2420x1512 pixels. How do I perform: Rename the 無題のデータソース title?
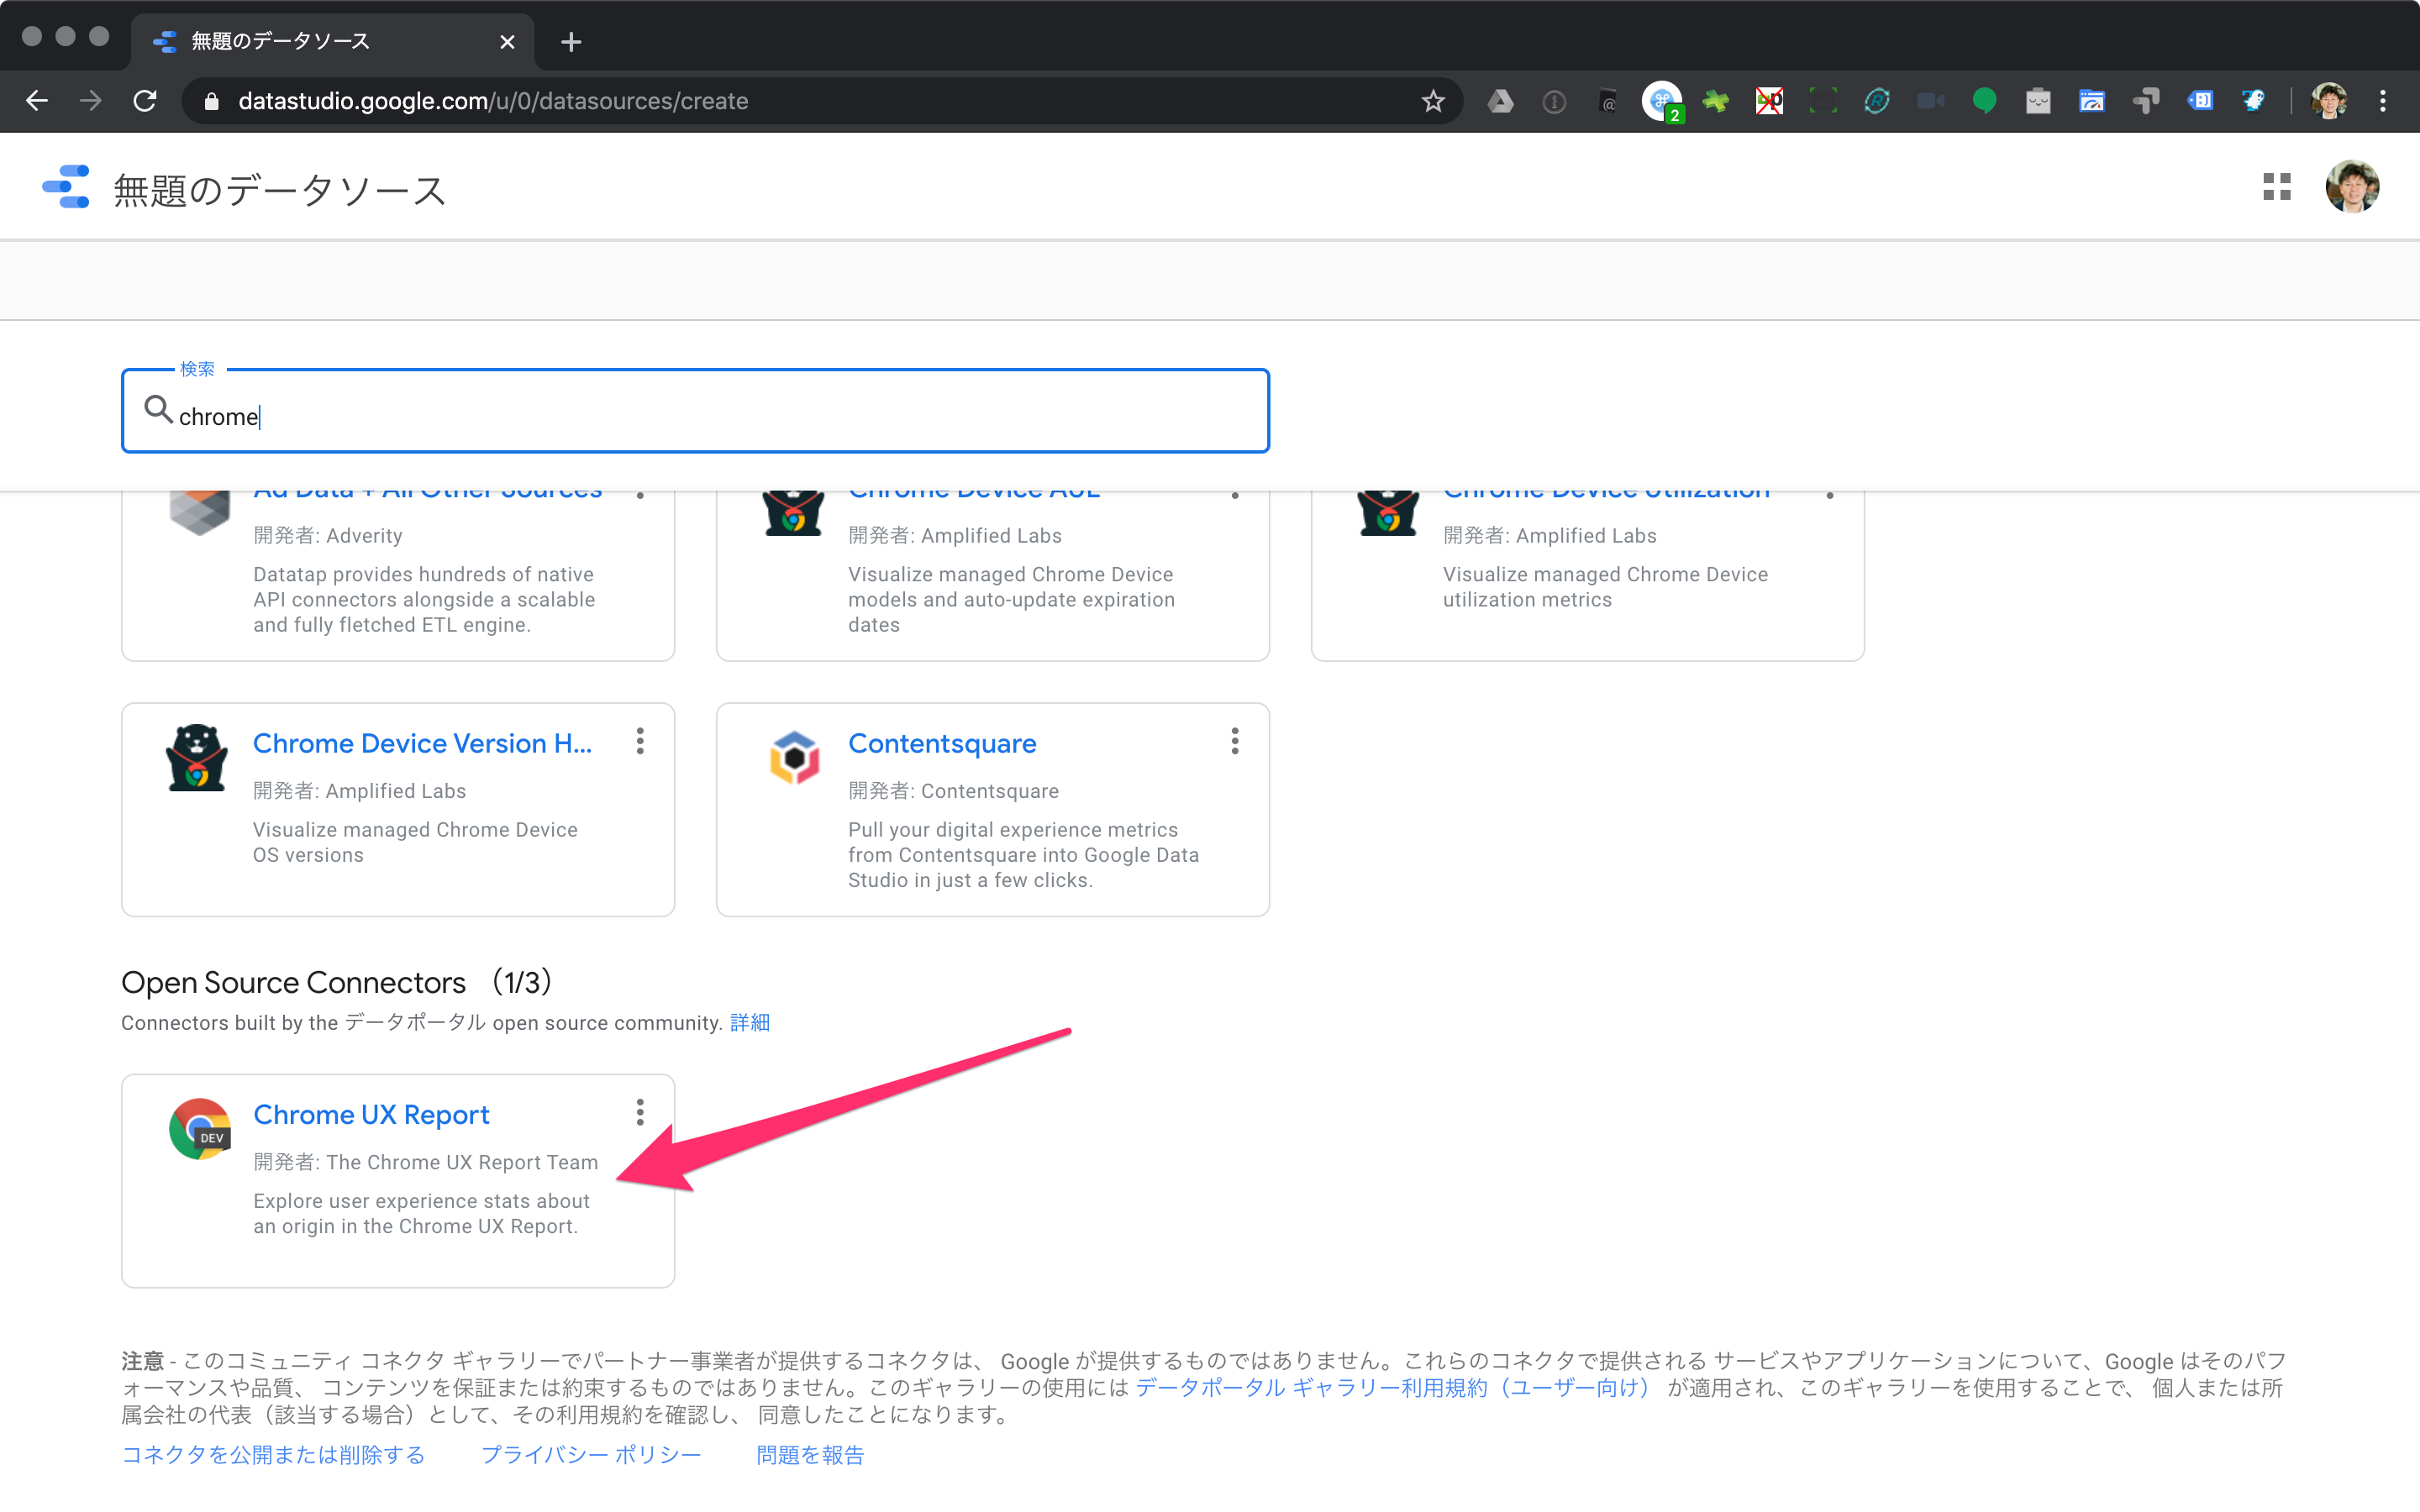click(280, 190)
